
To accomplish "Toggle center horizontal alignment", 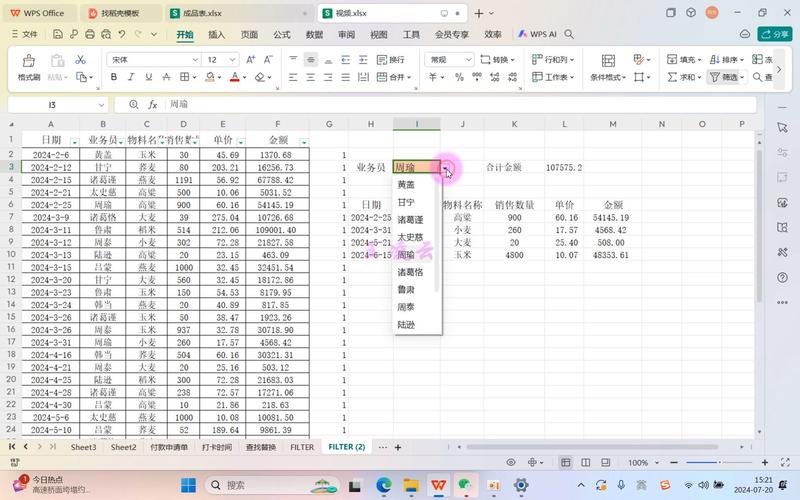I will (x=311, y=77).
